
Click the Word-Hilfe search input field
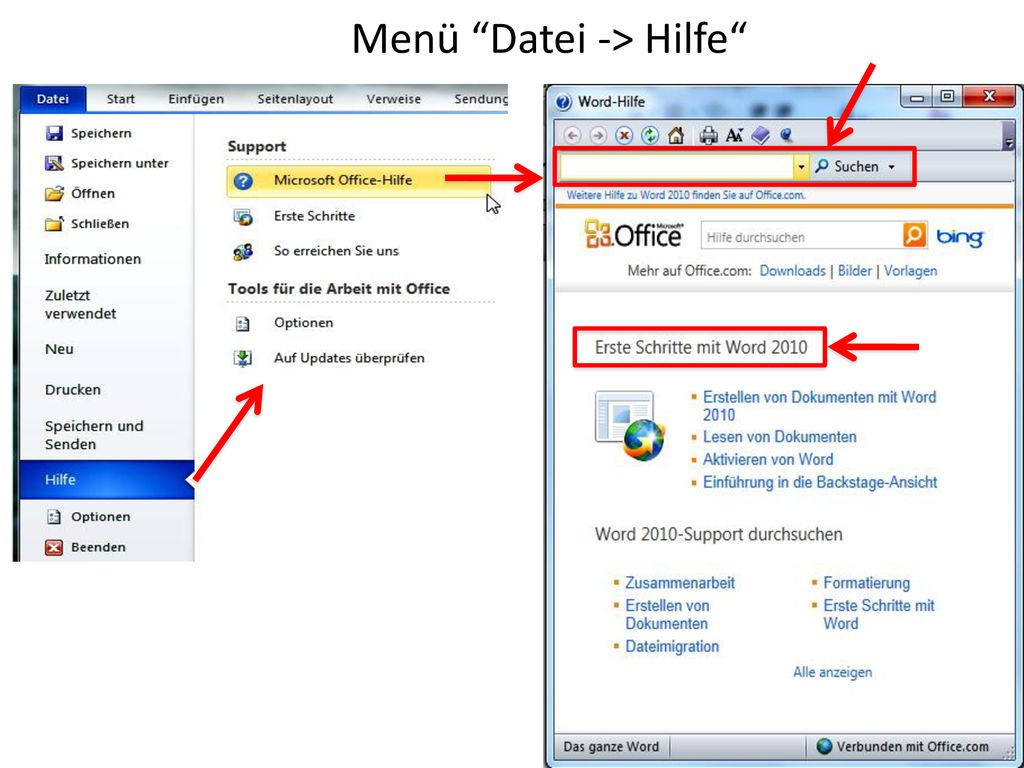coord(677,167)
